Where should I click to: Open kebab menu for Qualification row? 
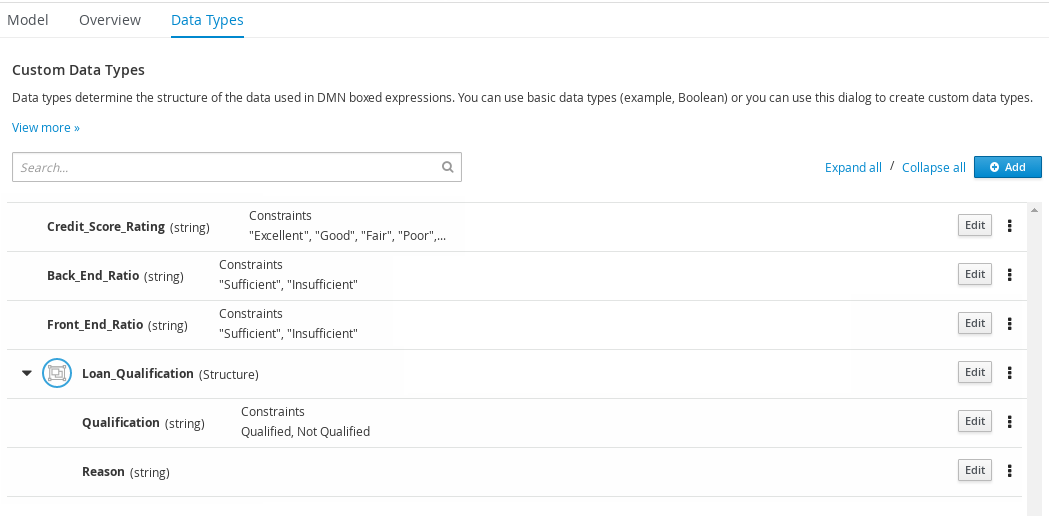[x=1010, y=422]
